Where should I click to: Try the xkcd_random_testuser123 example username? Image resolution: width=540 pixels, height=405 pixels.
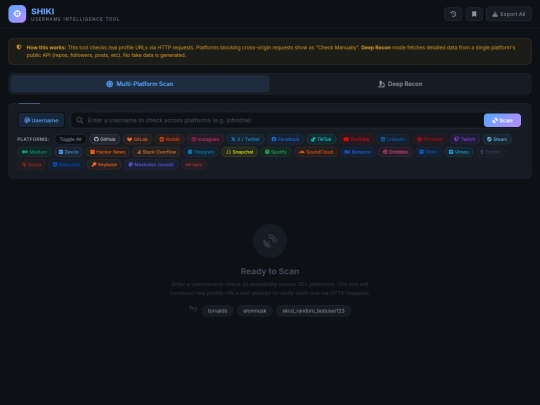(313, 311)
